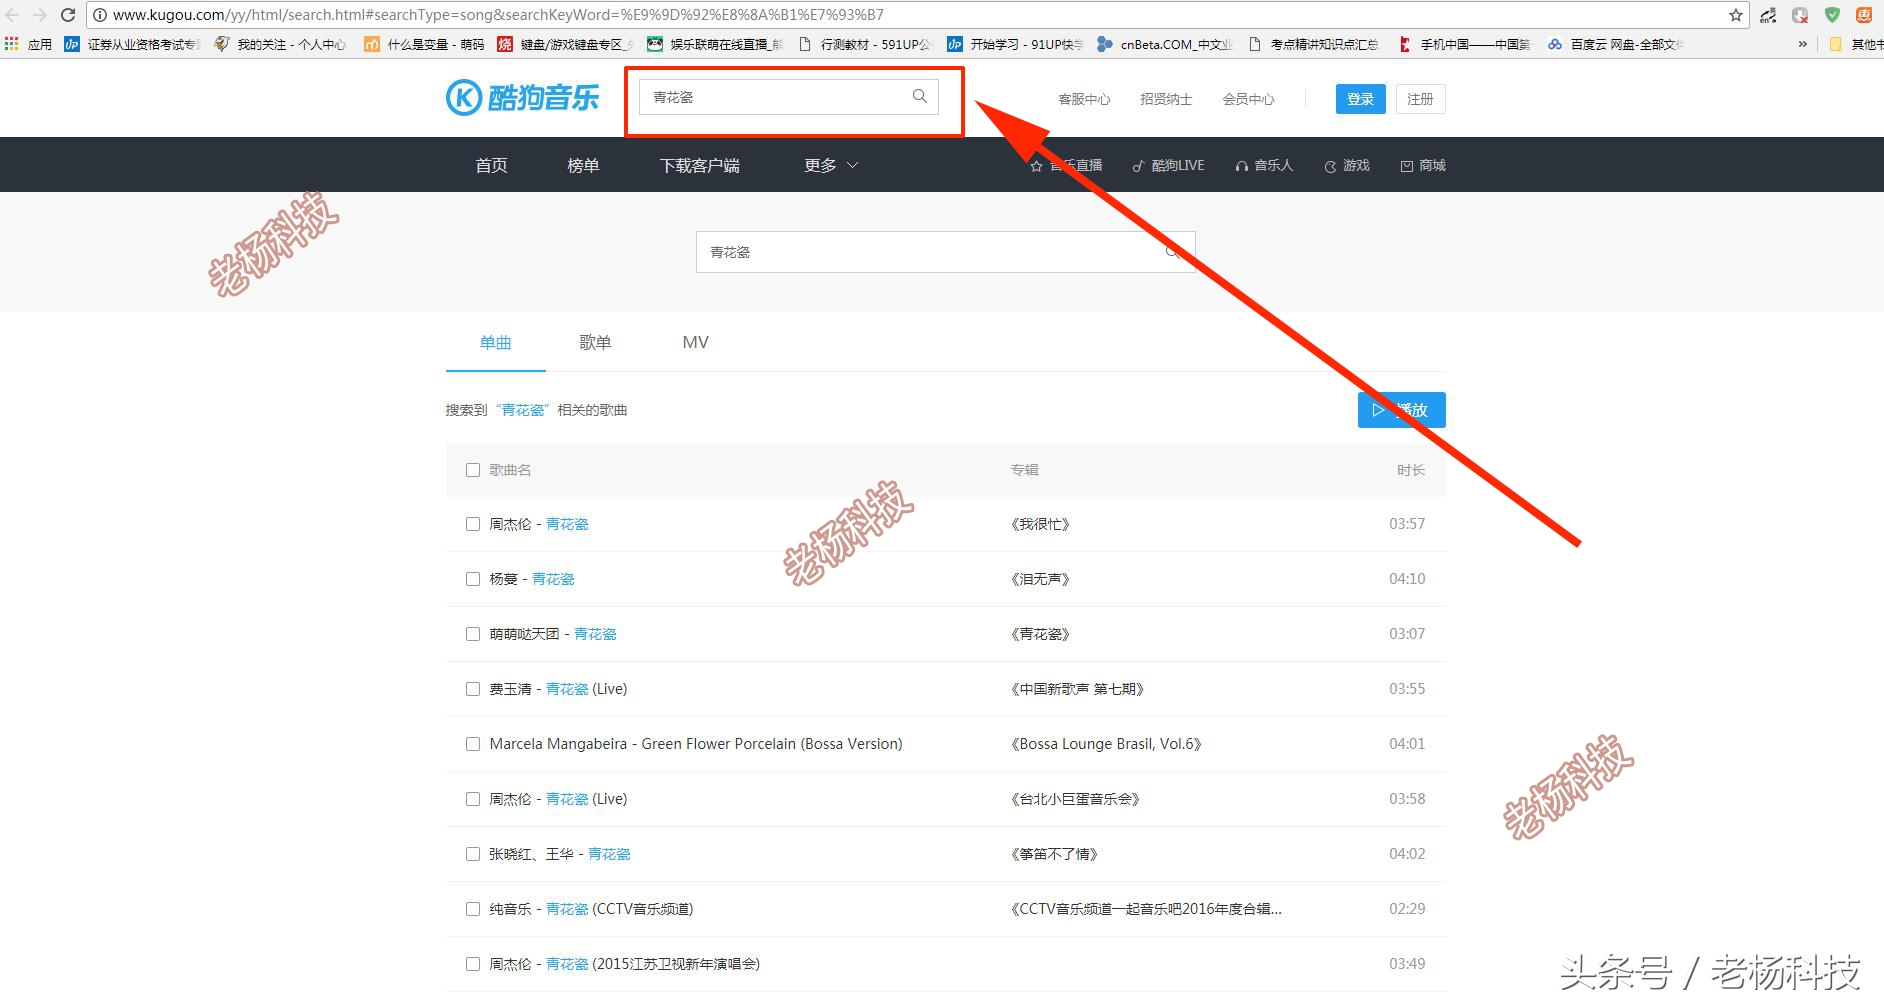
Task: Click the 音乐人 headphones icon
Action: (1241, 165)
